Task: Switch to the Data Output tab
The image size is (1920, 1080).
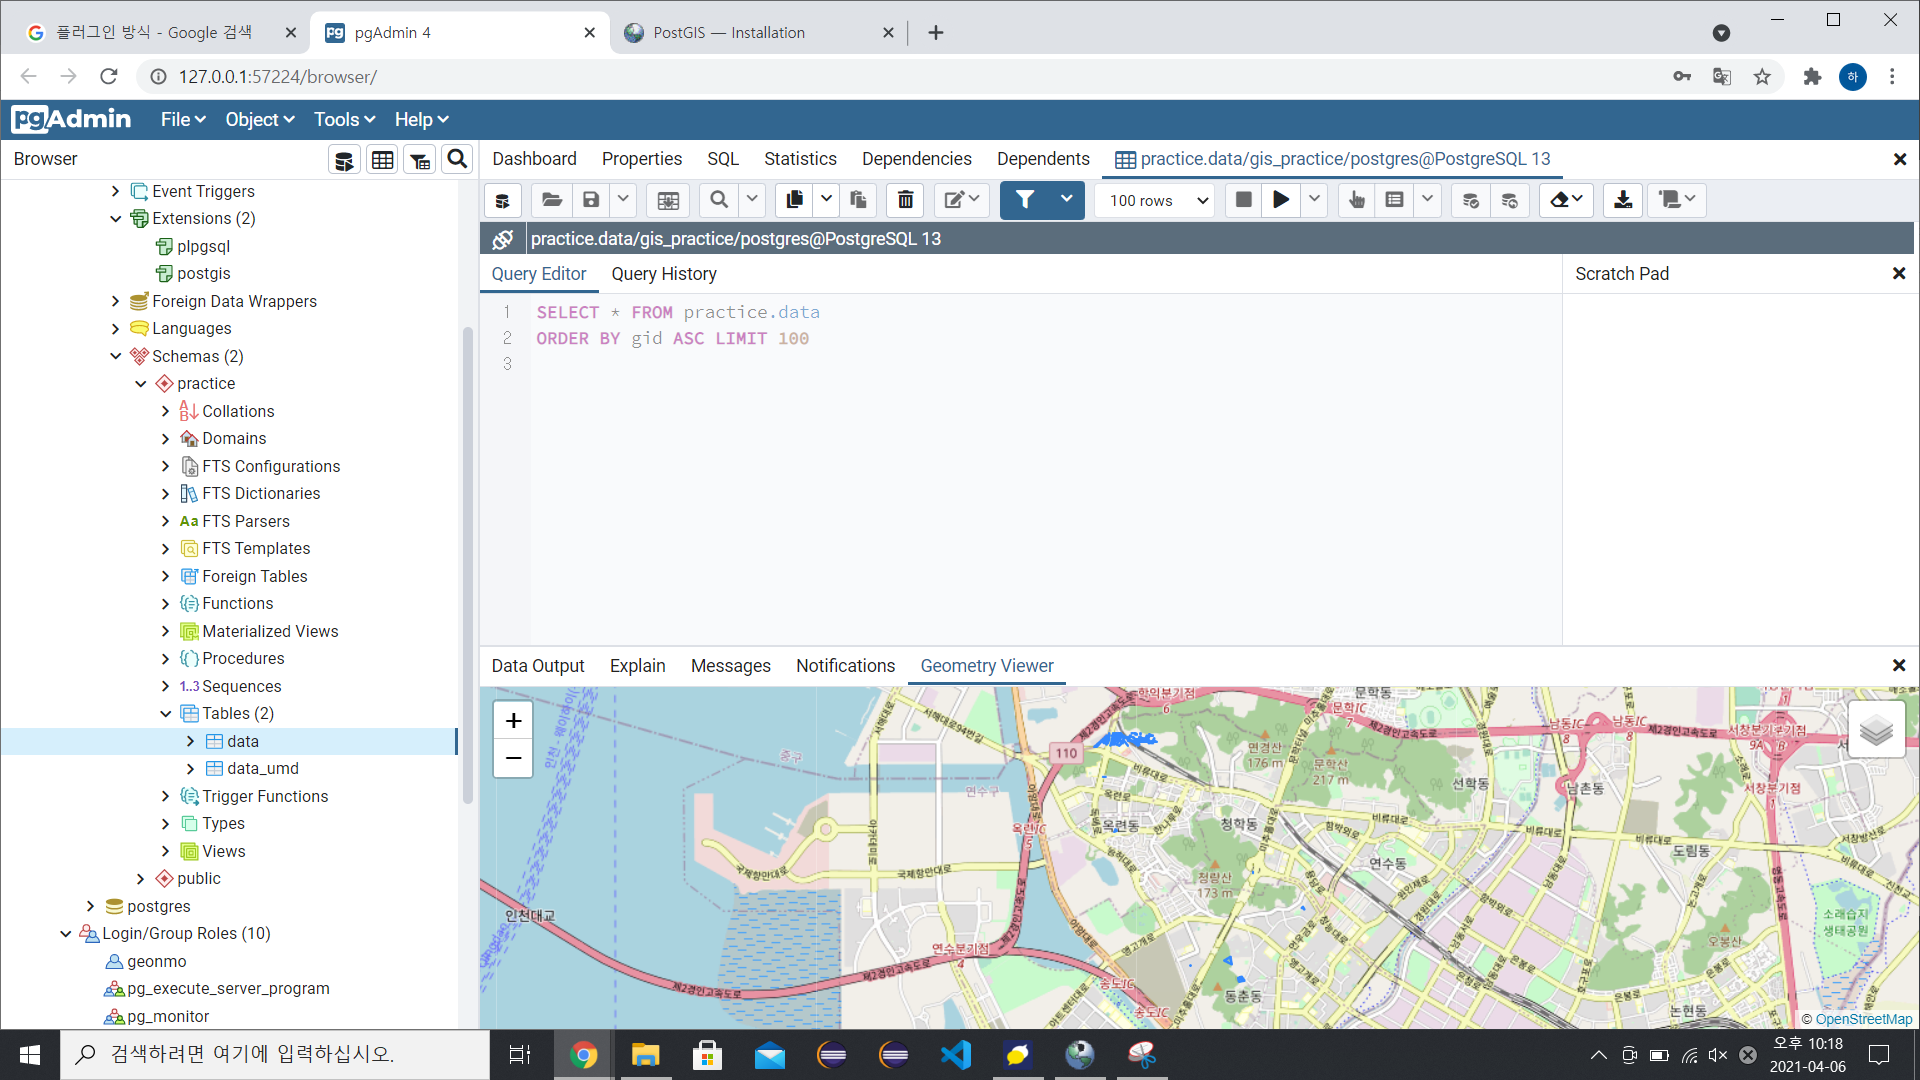Action: click(537, 666)
